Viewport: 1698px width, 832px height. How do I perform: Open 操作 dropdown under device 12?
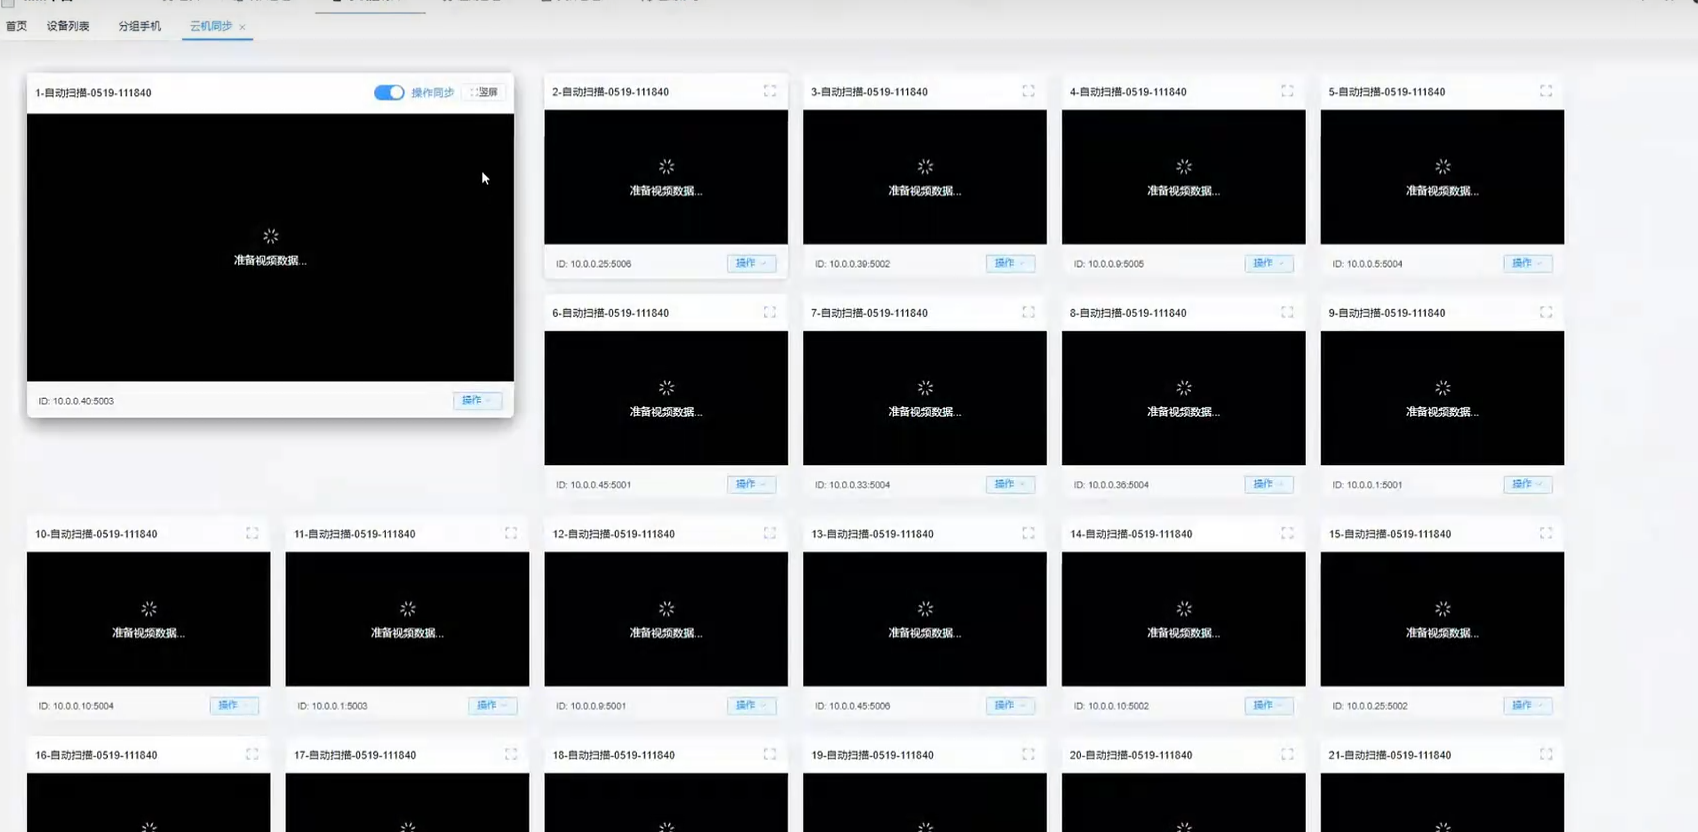751,706
